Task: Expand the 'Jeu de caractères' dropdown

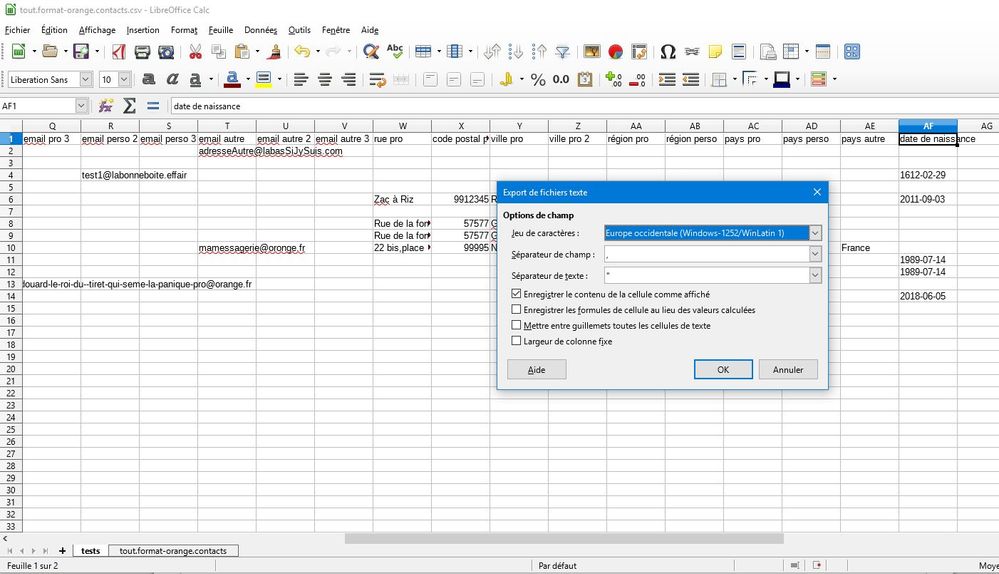Action: [815, 233]
